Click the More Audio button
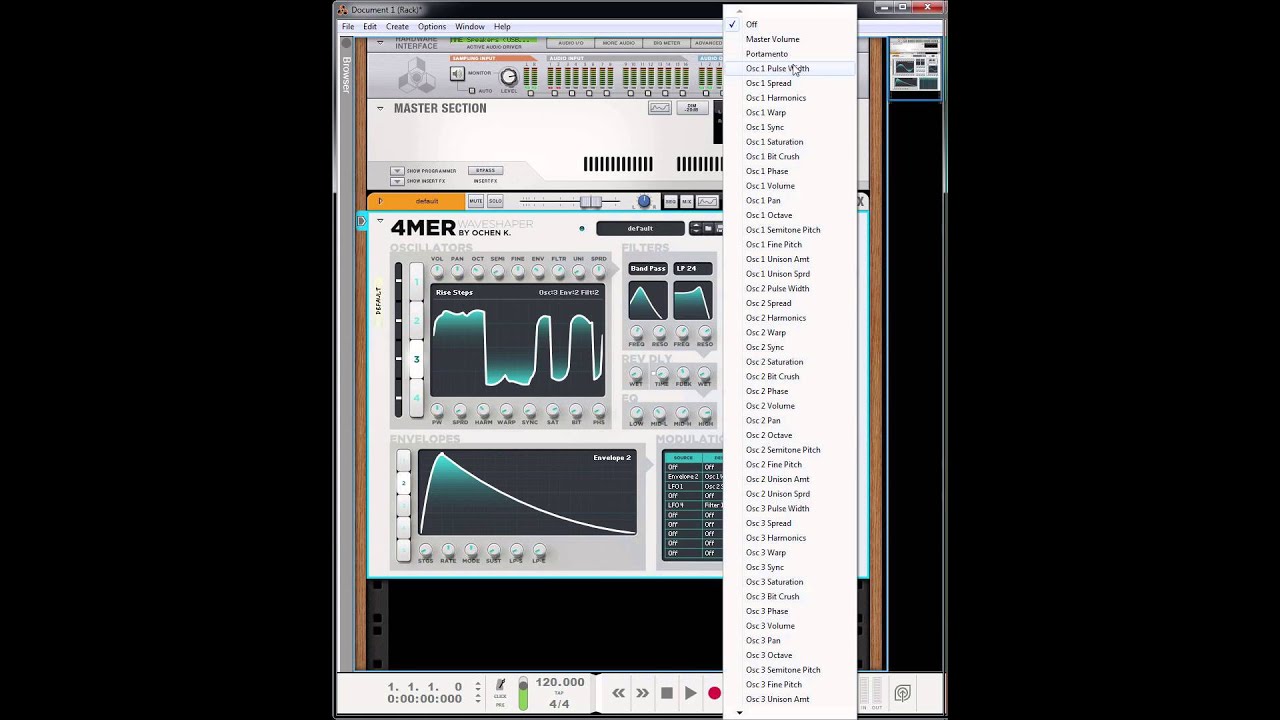 coord(619,43)
